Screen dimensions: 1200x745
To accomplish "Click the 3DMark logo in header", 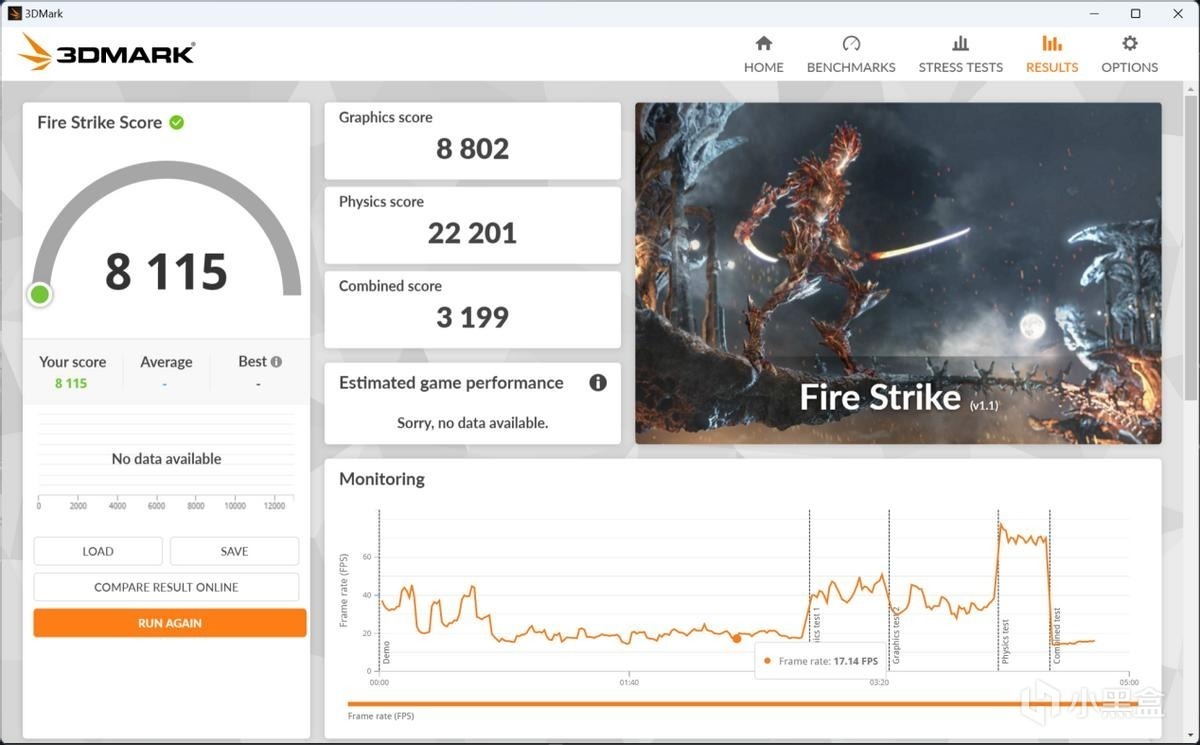I will pos(107,52).
